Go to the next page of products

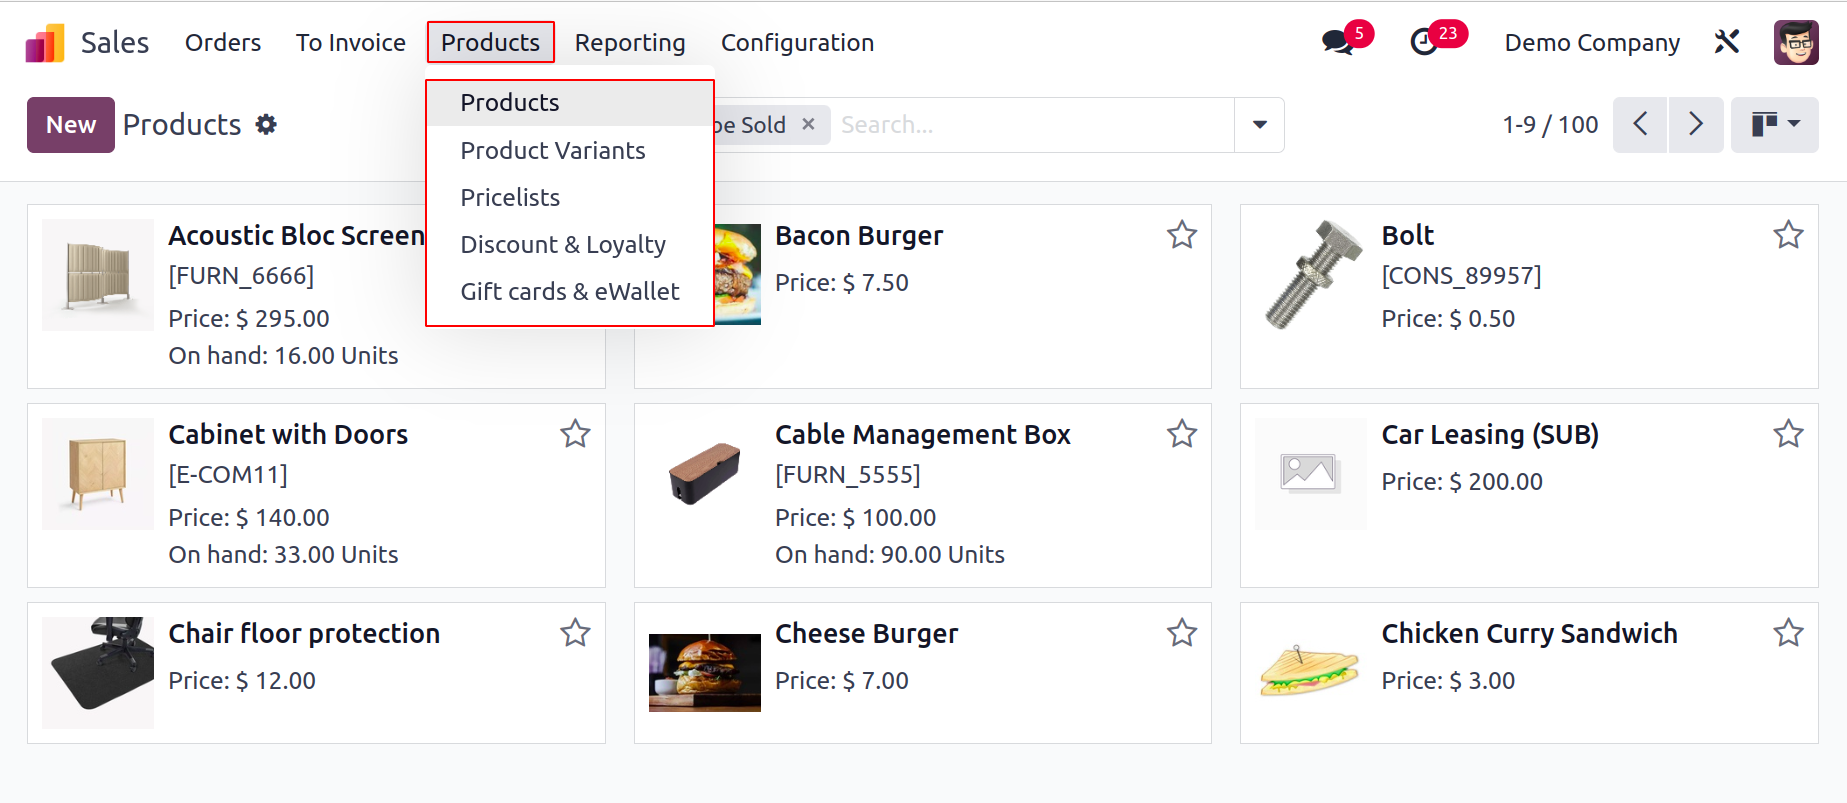(1696, 125)
